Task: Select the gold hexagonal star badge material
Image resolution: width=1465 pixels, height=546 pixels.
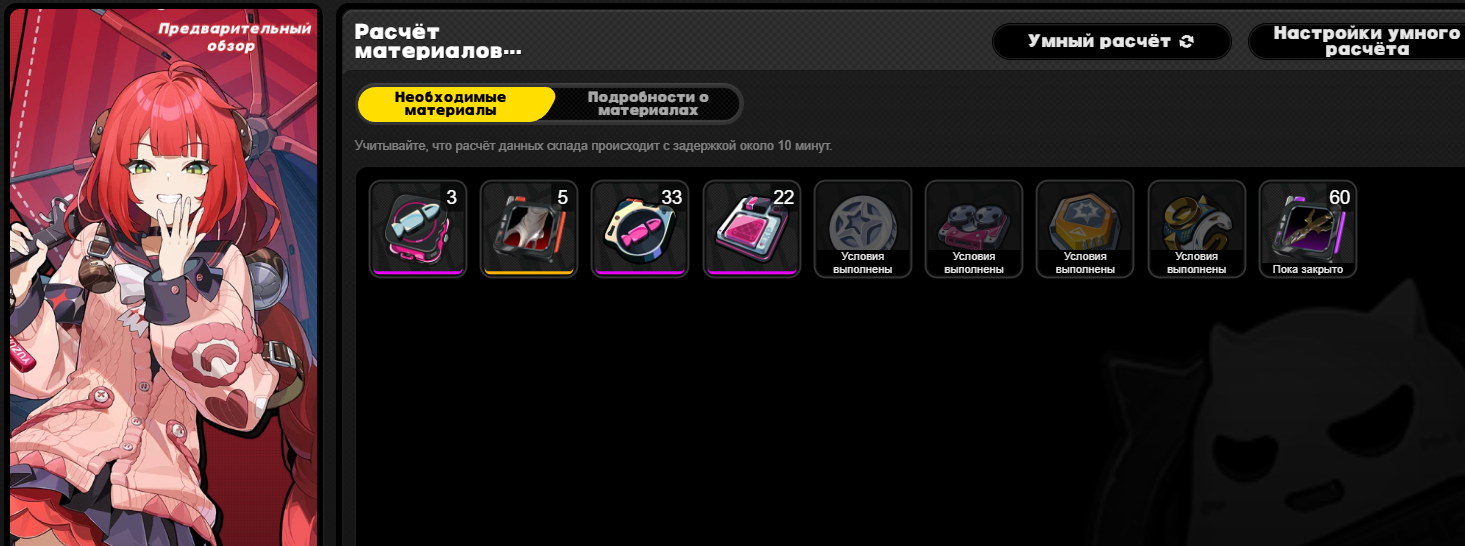Action: point(1085,229)
